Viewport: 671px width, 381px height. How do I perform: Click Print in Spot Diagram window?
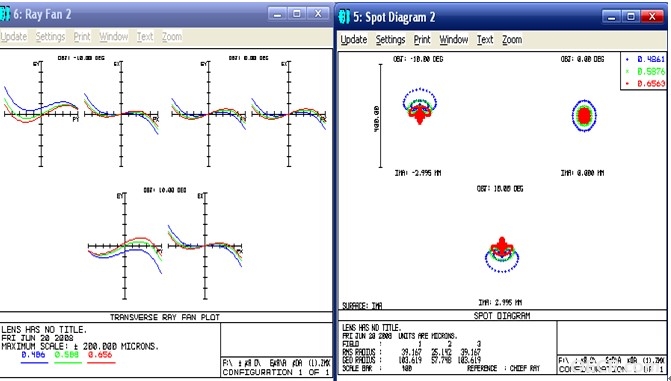point(422,39)
